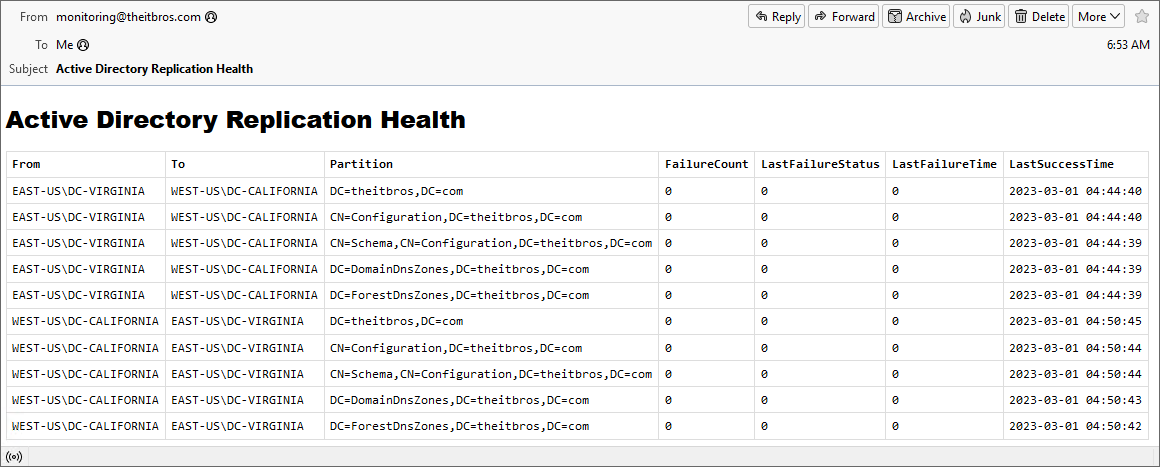
Task: Open the More actions dropdown
Action: pyautogui.click(x=1098, y=17)
